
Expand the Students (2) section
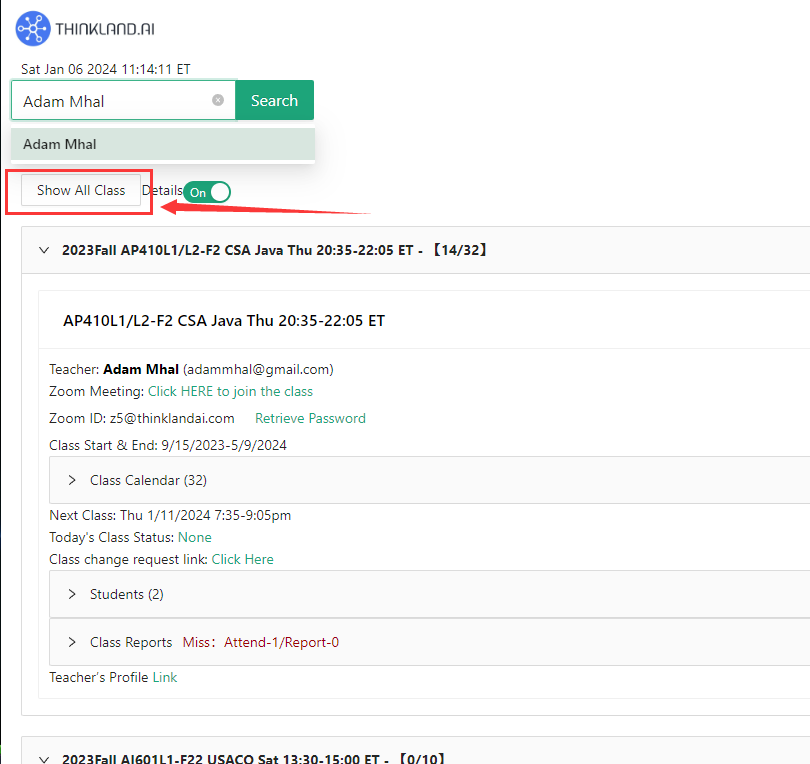click(x=126, y=594)
